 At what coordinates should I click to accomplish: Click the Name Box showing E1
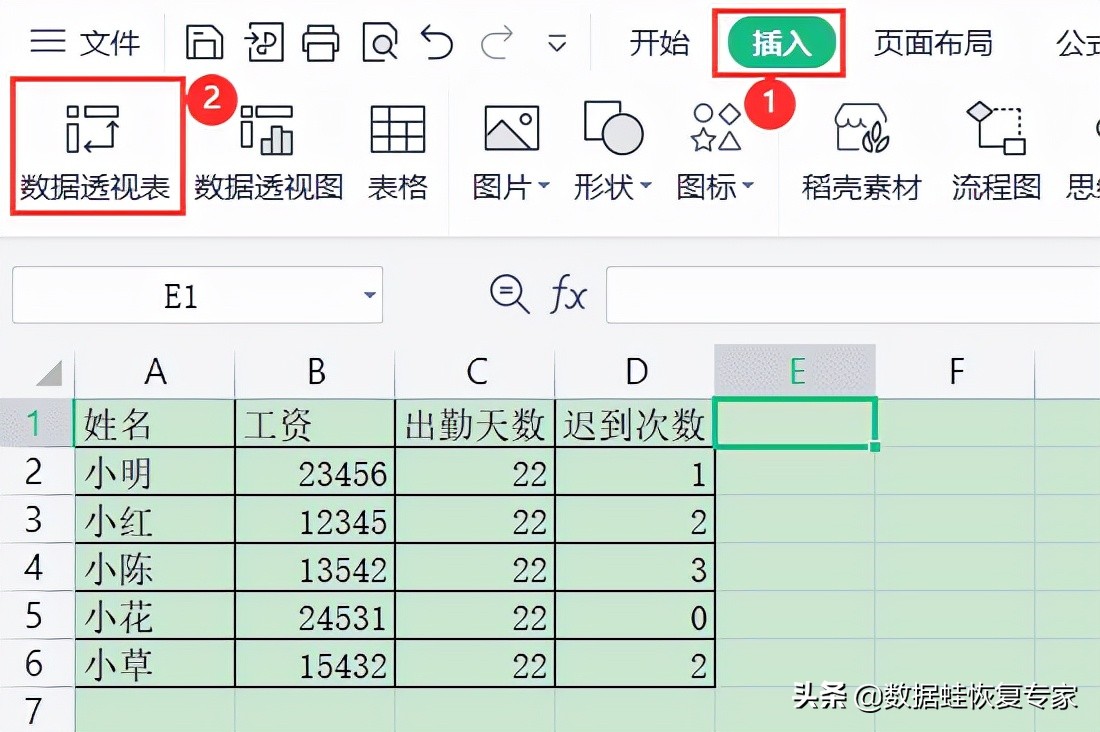181,295
